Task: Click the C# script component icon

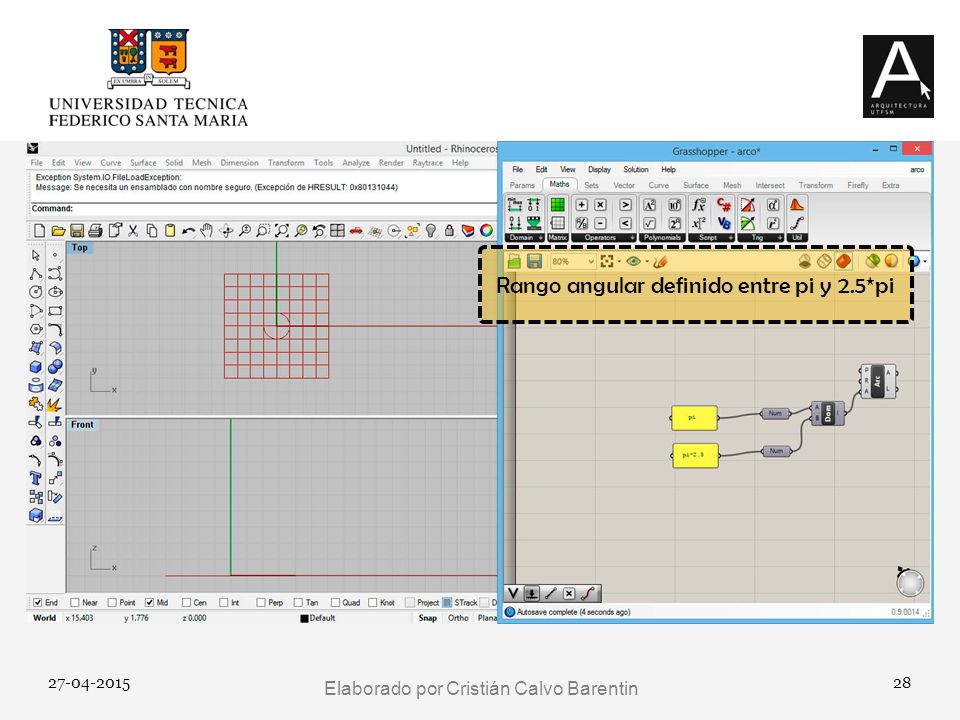Action: (724, 204)
